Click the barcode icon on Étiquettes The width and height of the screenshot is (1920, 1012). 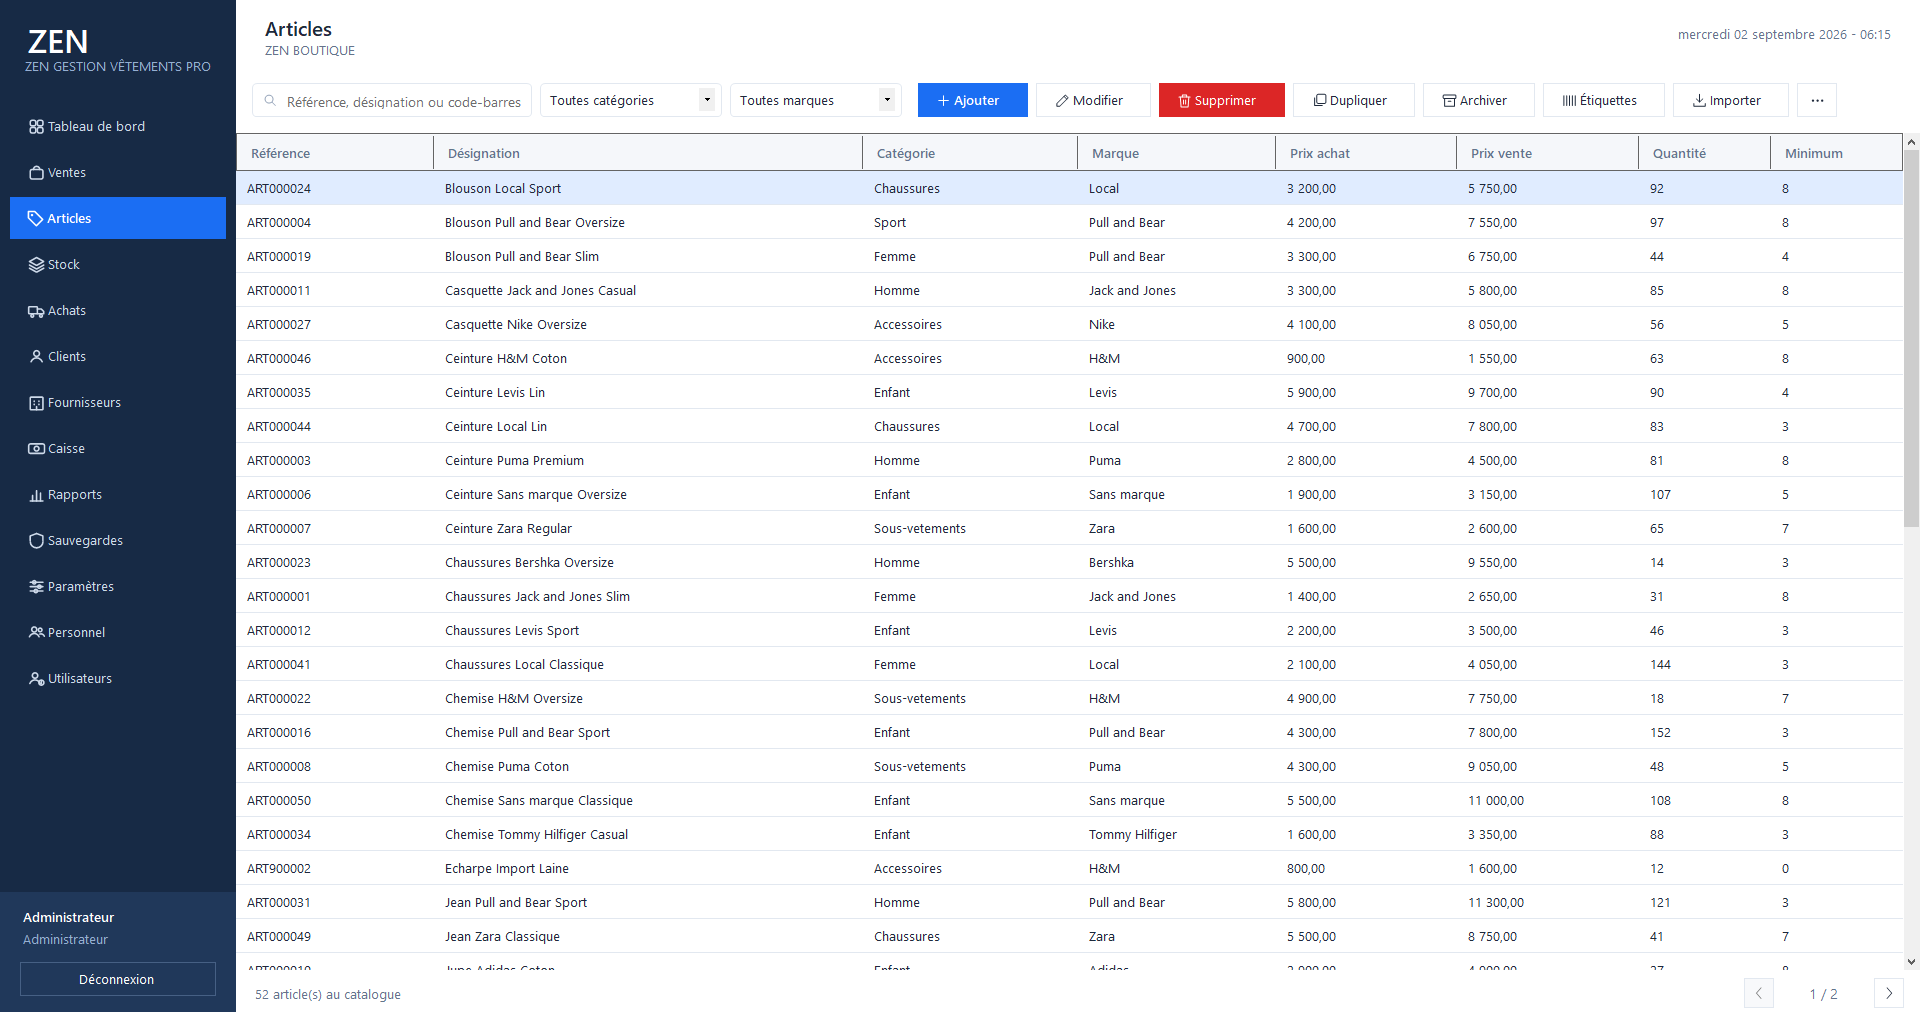(1569, 101)
